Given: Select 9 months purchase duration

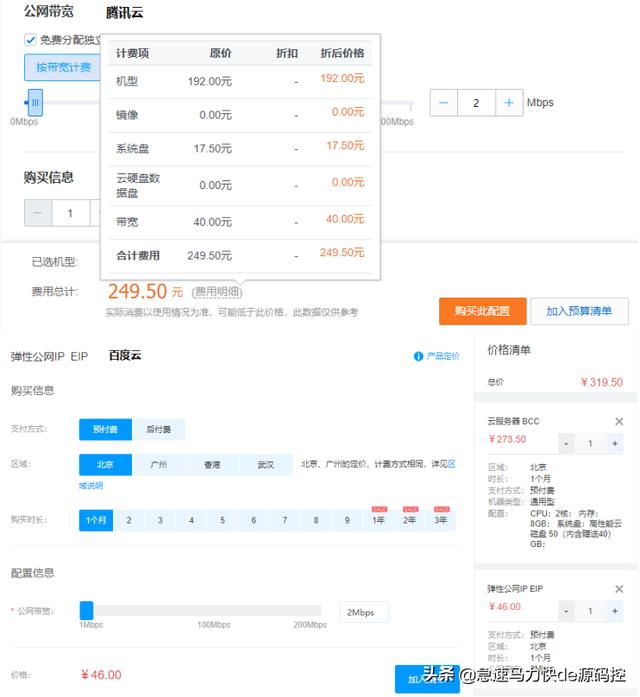Looking at the screenshot, I should (347, 520).
